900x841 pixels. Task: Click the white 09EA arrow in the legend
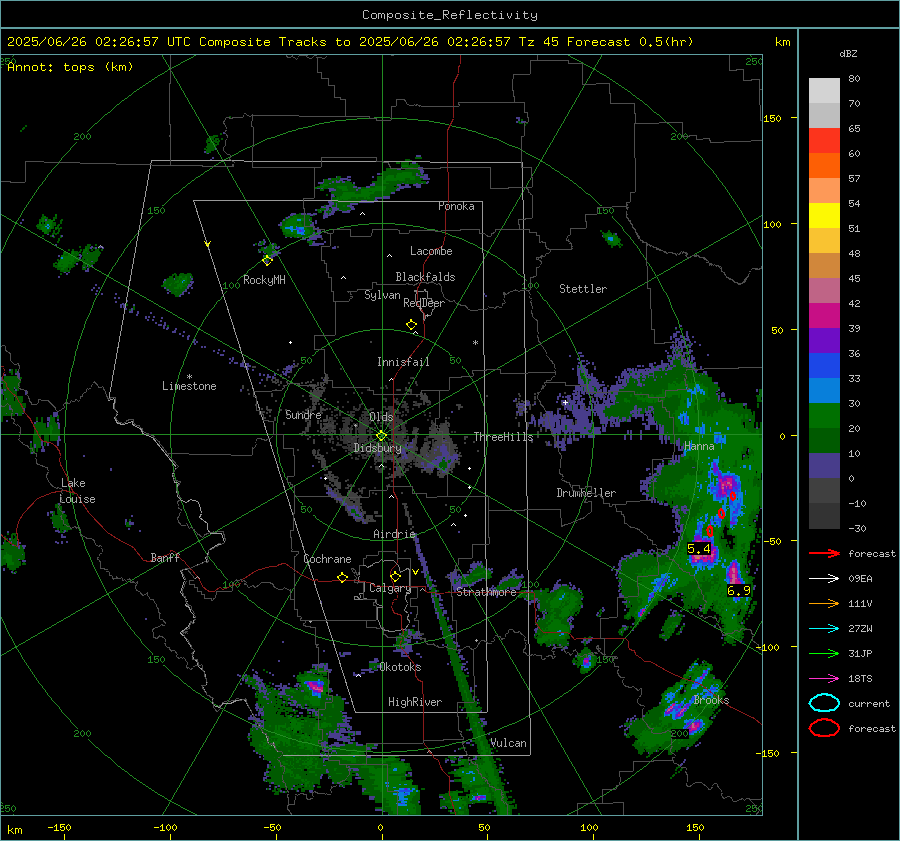(824, 579)
